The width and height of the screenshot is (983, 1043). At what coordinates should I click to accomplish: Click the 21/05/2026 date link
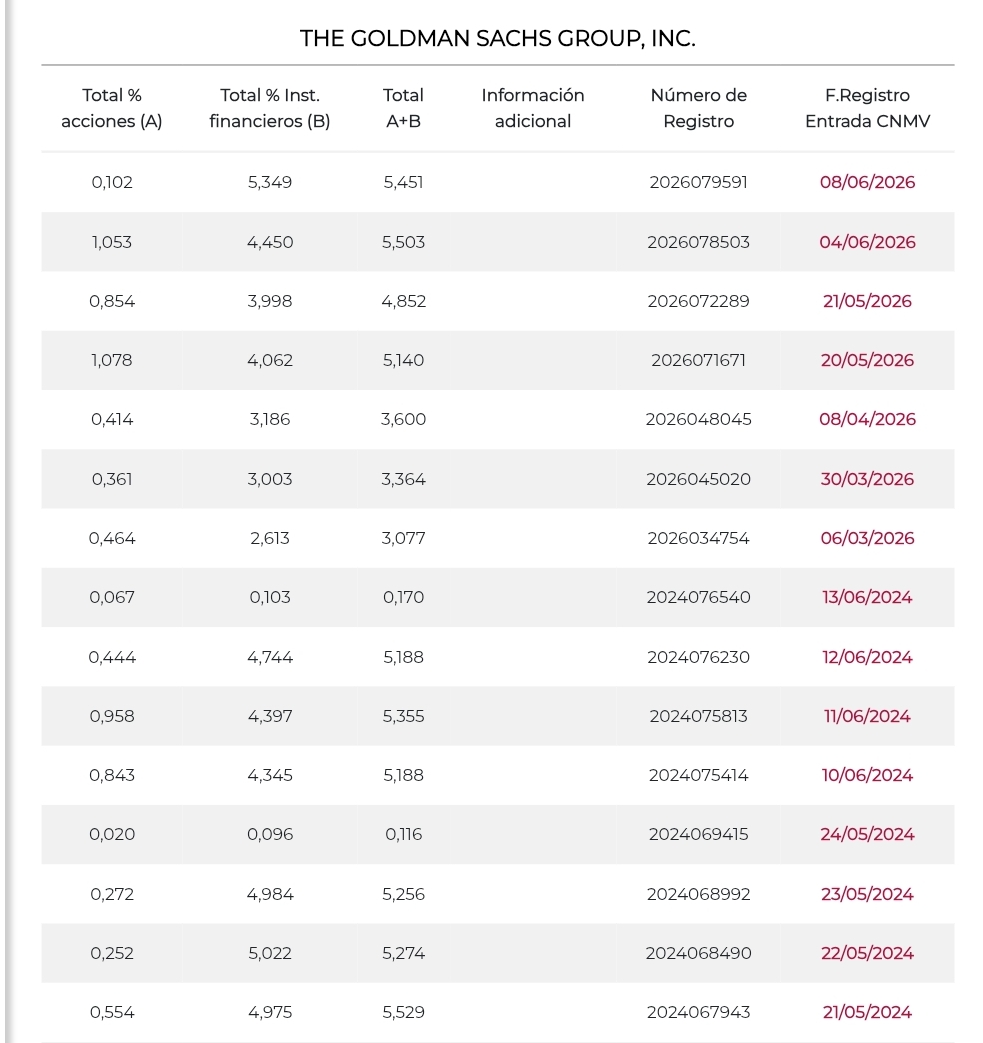click(867, 301)
